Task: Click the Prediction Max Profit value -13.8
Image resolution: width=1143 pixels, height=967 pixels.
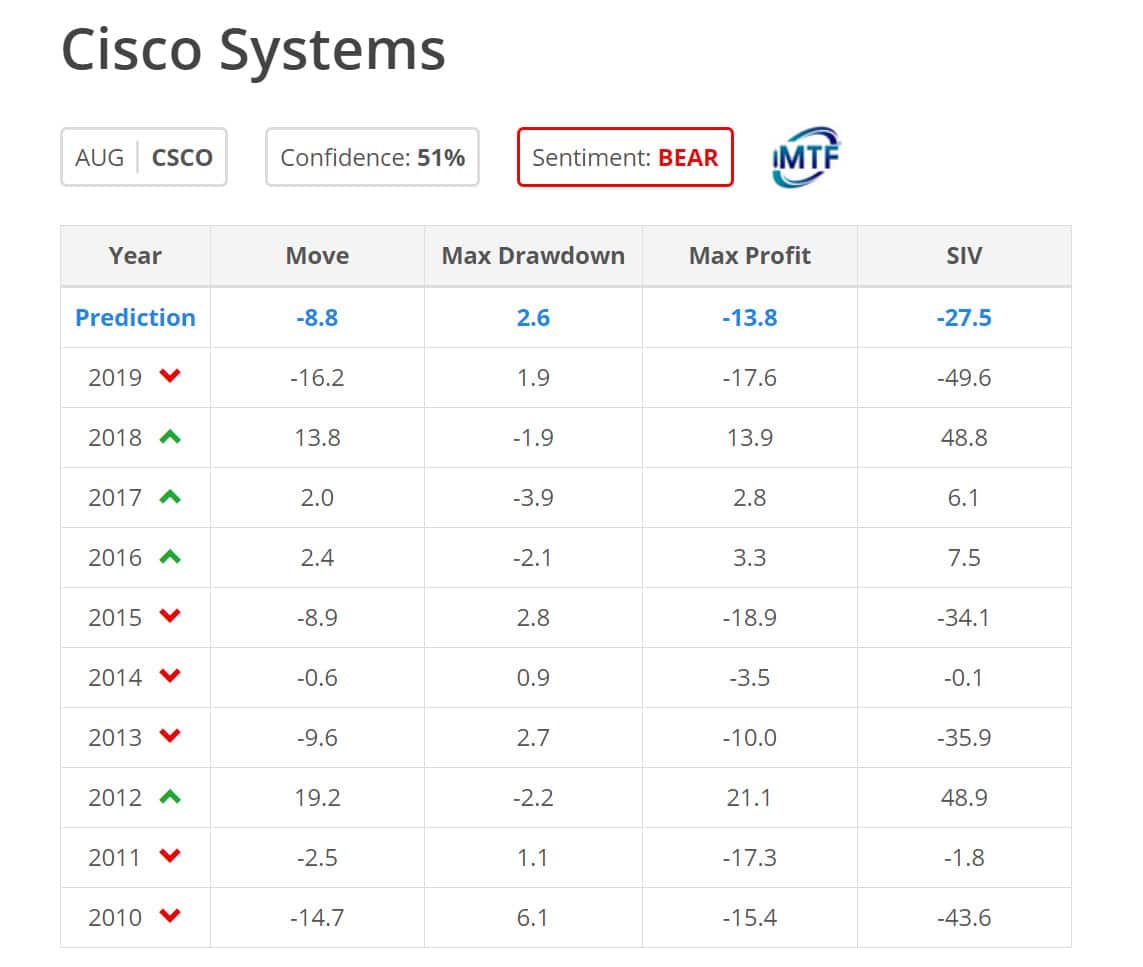Action: coord(750,318)
